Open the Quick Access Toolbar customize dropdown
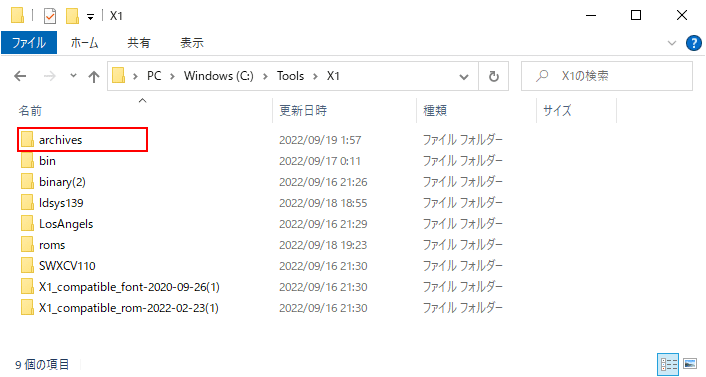The height and width of the screenshot is (377, 706). (x=91, y=17)
